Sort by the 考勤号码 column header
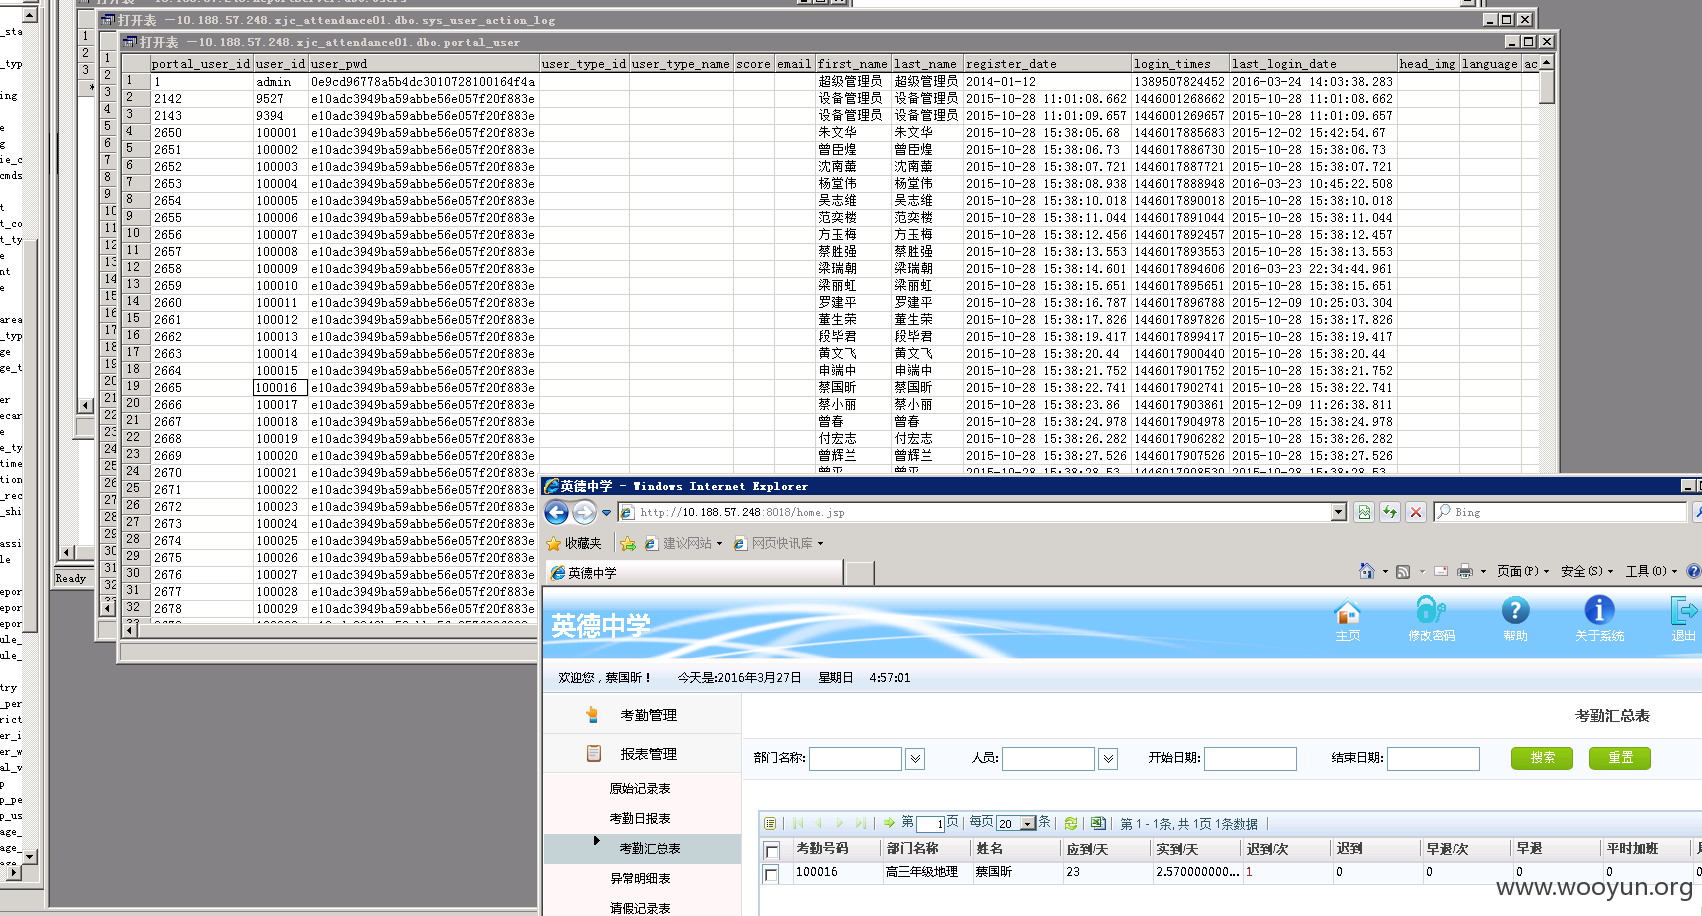Screen dimensions: 1702x916 pyautogui.click(x=836, y=849)
